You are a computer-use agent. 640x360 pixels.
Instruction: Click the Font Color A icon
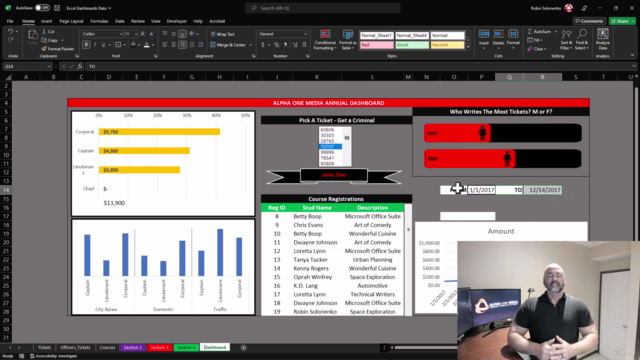tap(147, 45)
